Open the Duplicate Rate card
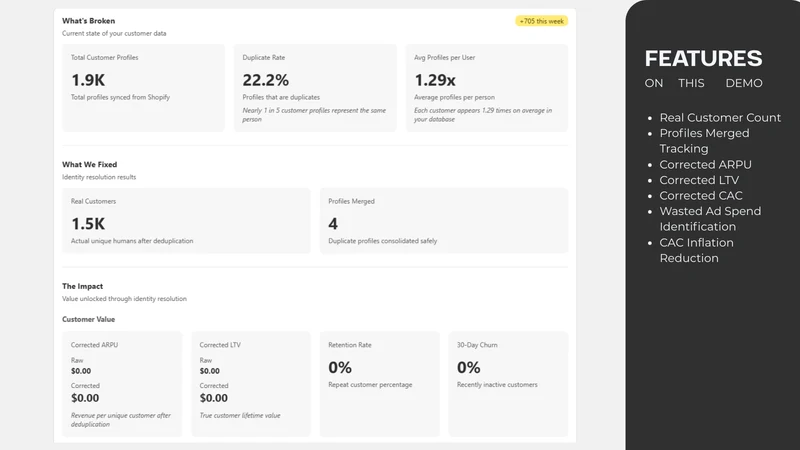Screen dimensions: 800x450 315,88
